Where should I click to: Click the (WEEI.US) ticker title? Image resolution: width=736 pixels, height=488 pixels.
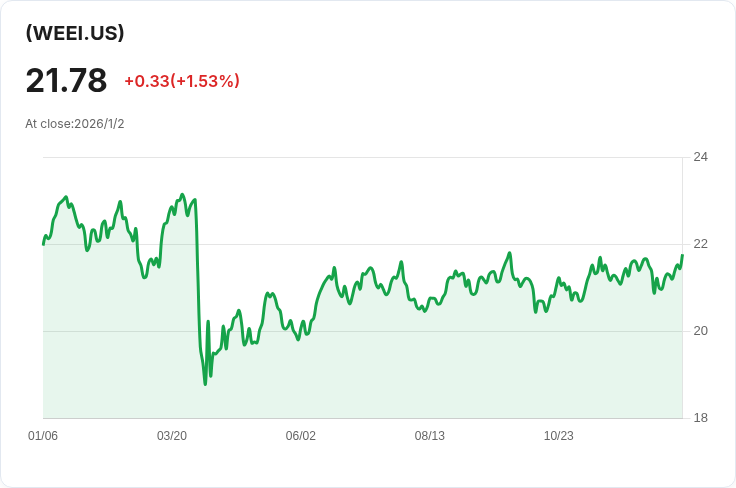[75, 33]
